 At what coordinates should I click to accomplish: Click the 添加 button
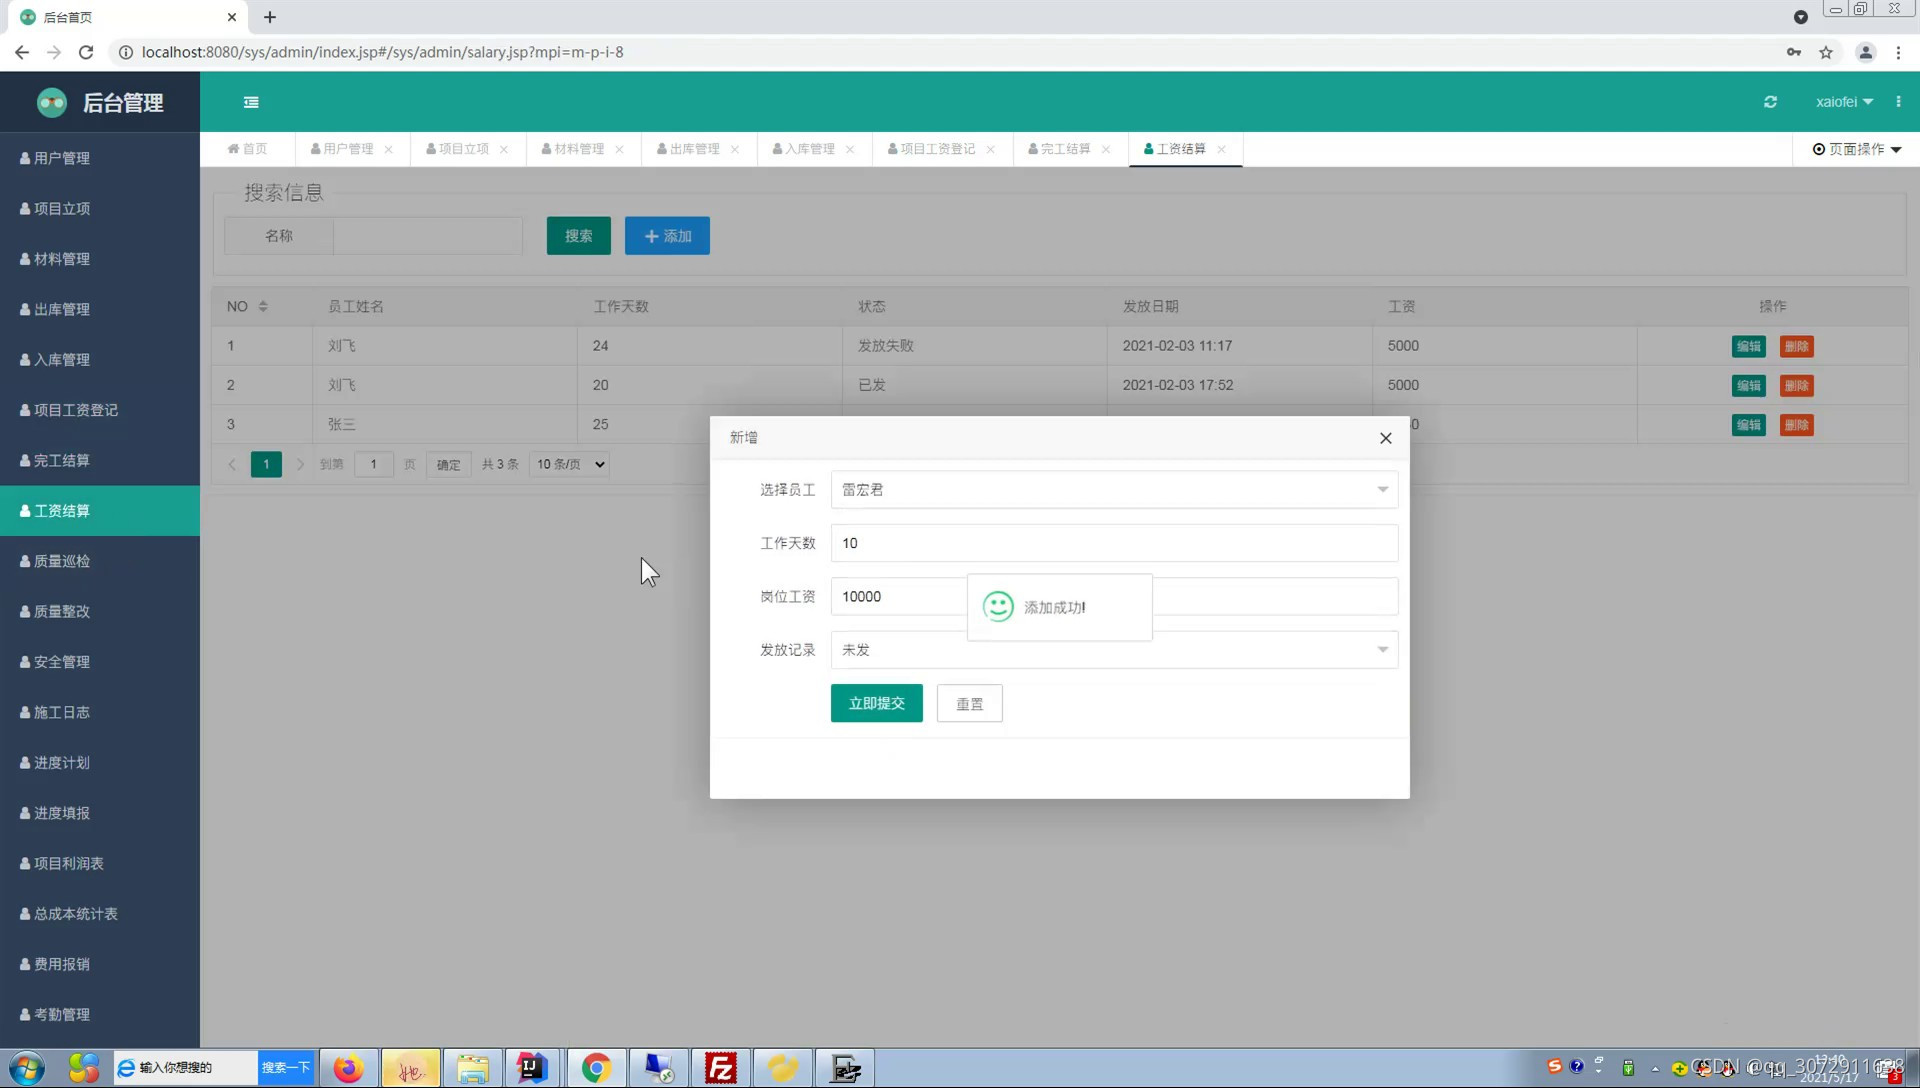[667, 236]
